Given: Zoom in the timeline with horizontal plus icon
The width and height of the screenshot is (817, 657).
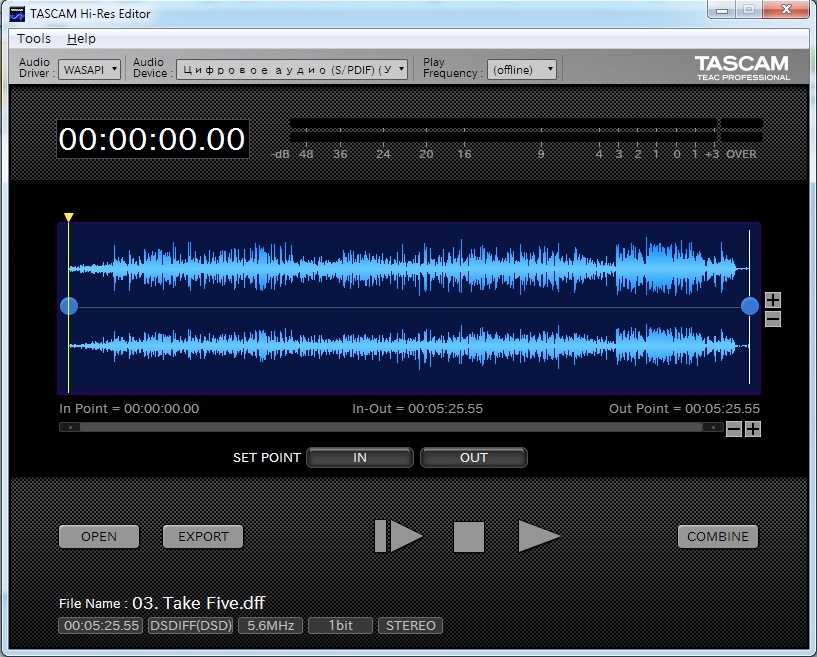Looking at the screenshot, I should (753, 429).
